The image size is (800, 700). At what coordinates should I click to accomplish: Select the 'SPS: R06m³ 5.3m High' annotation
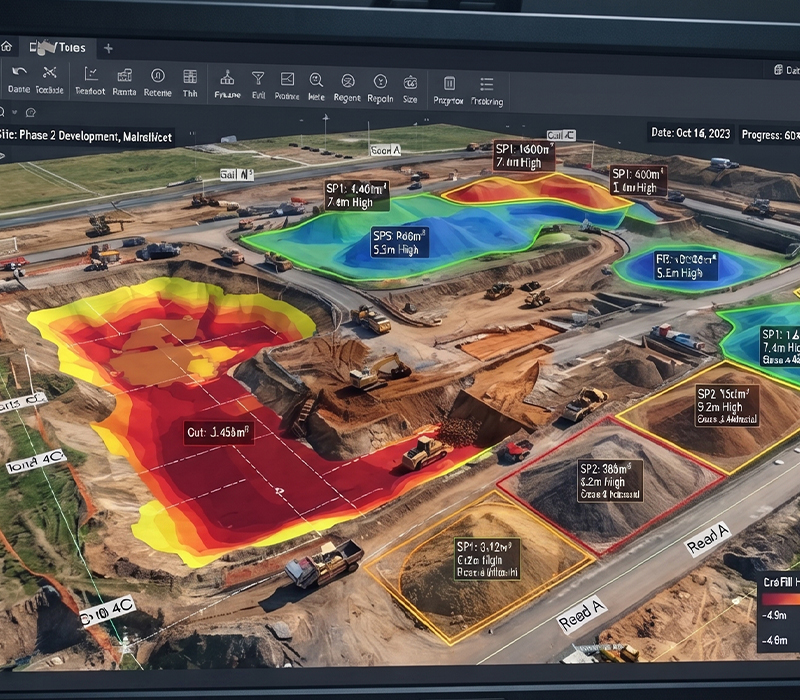pyautogui.click(x=399, y=242)
